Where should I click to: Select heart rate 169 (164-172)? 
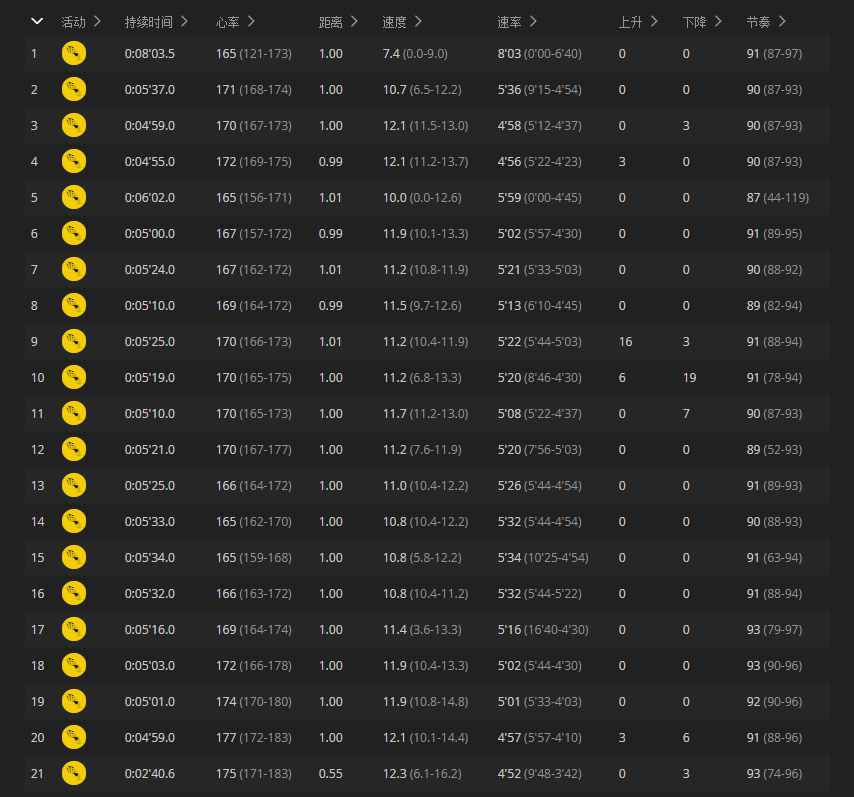(254, 305)
